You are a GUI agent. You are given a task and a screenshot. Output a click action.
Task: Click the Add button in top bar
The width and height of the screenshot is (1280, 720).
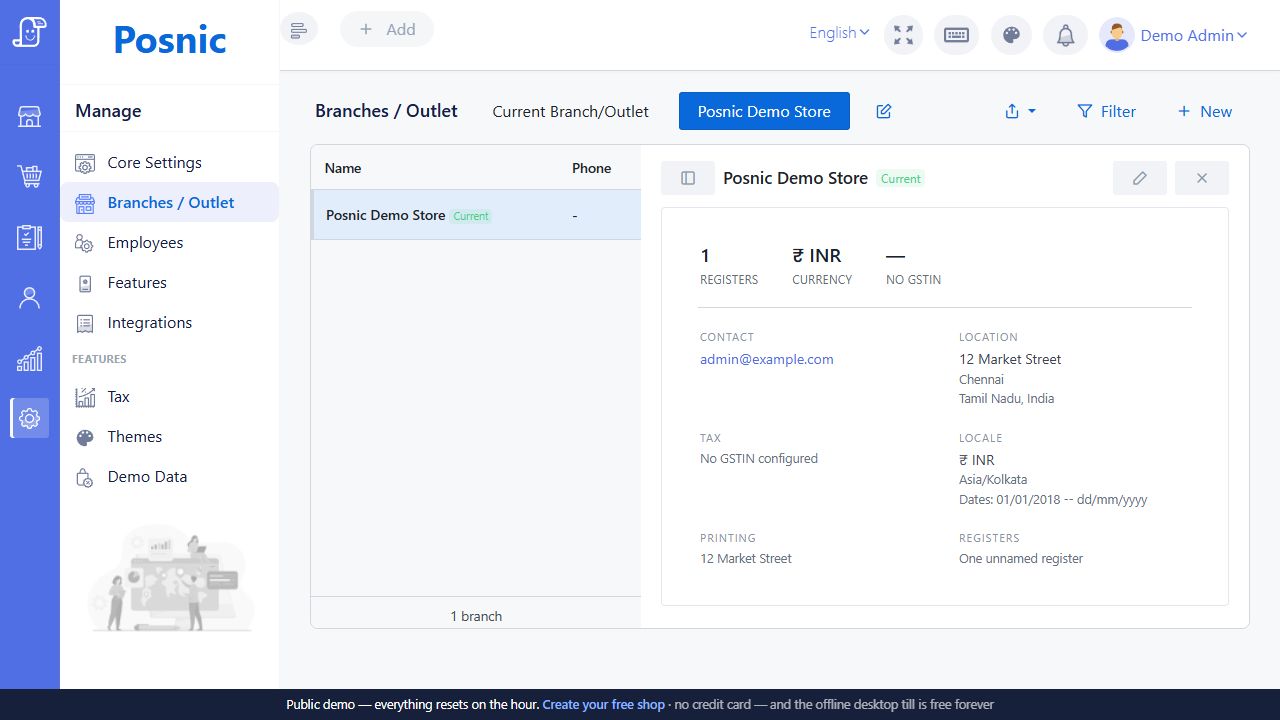coord(387,30)
